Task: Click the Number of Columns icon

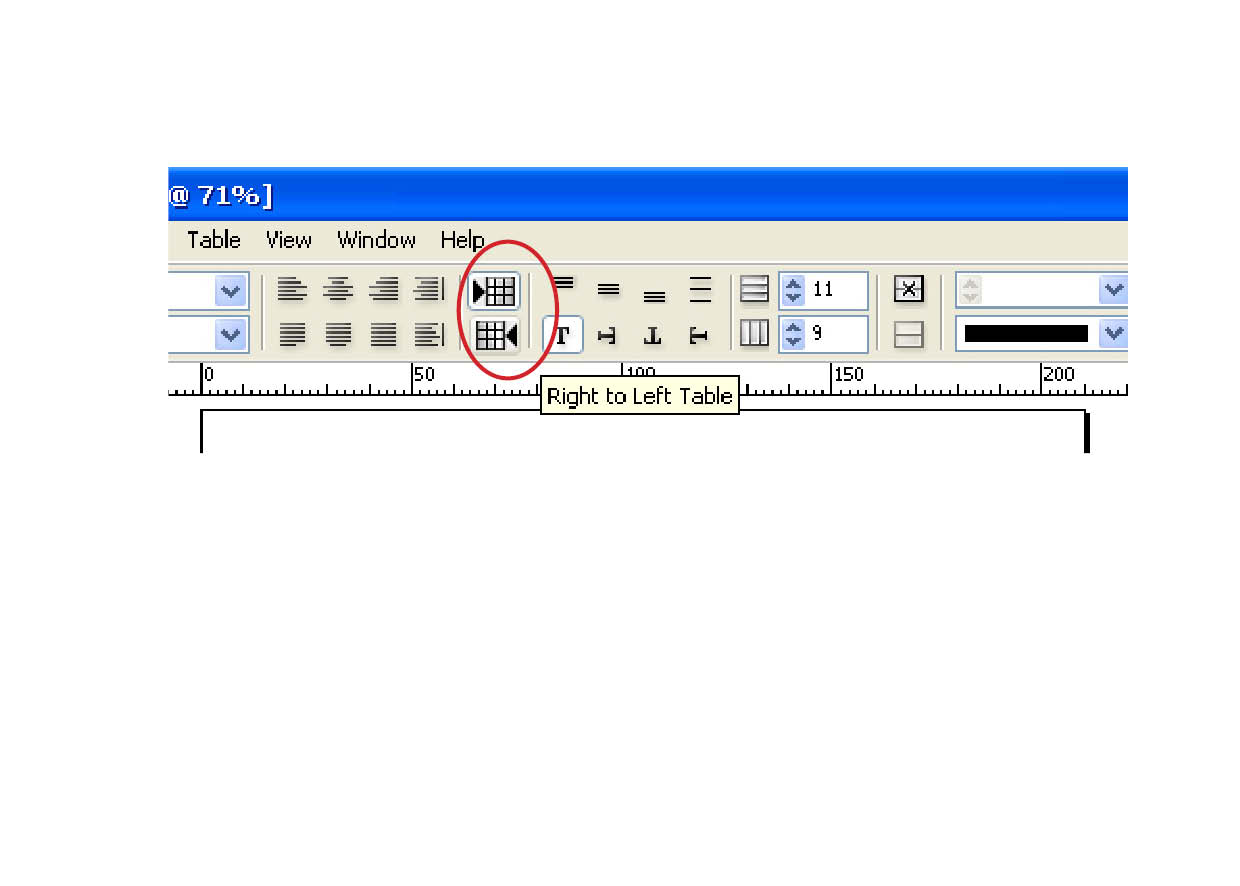Action: click(x=754, y=334)
